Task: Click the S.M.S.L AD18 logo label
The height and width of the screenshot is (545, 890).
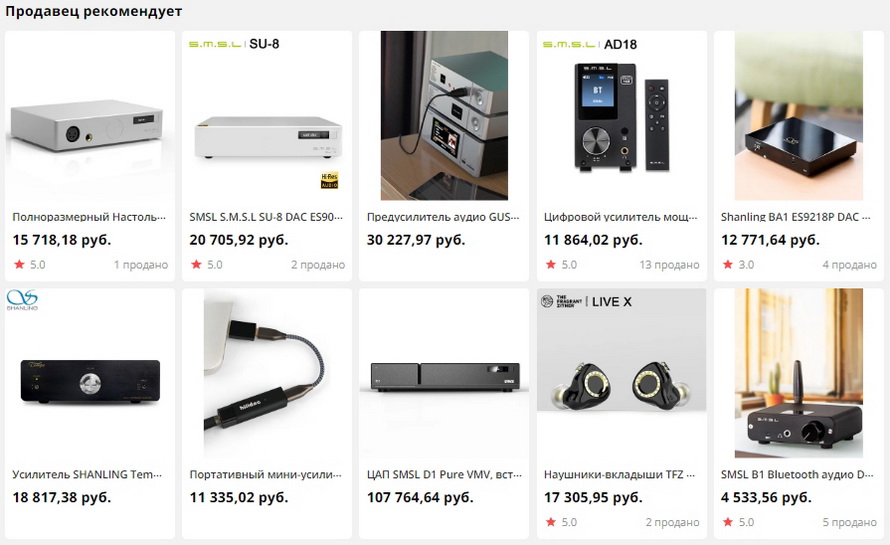Action: [590, 44]
